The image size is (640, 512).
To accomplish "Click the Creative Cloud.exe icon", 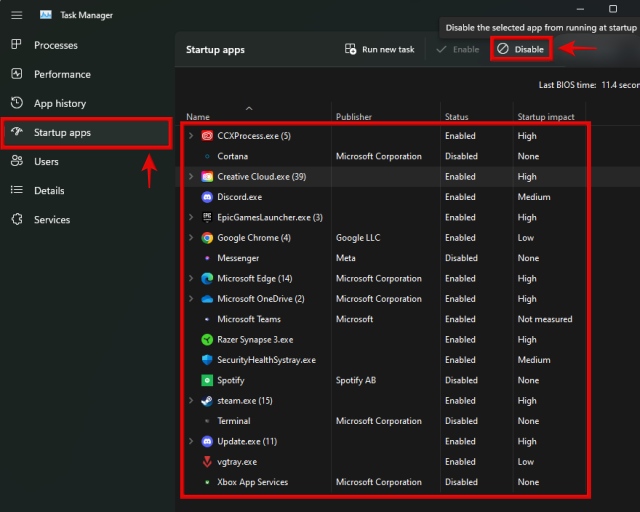I will point(207,177).
